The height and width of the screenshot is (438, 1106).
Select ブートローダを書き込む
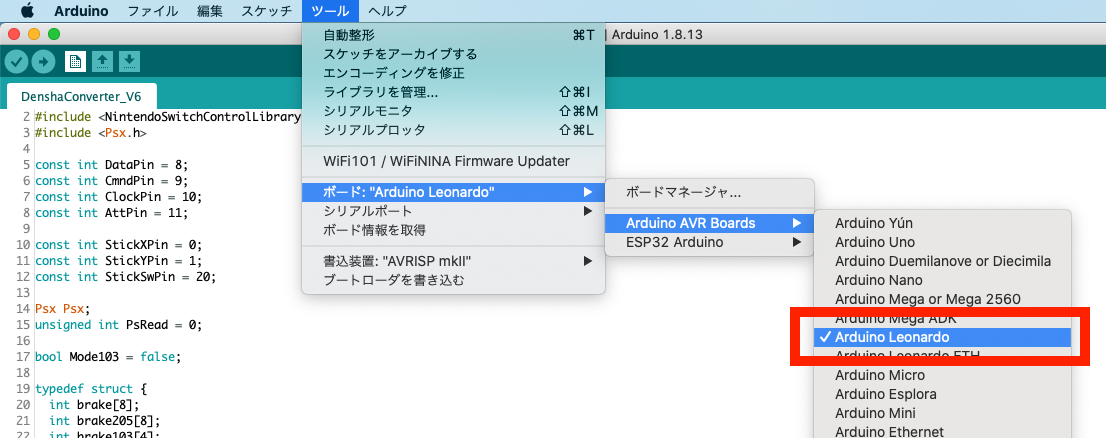tap(453, 280)
